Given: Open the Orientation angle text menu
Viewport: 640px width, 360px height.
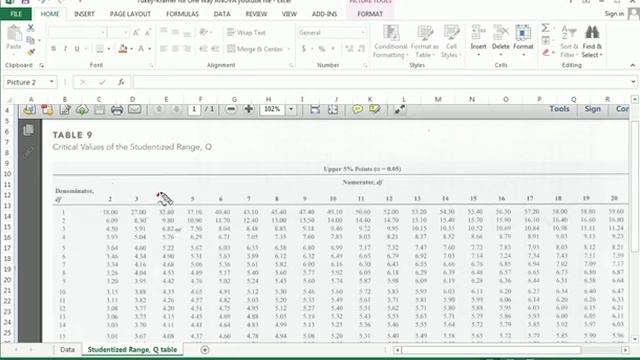Looking at the screenshot, I should pyautogui.click(x=205, y=32).
